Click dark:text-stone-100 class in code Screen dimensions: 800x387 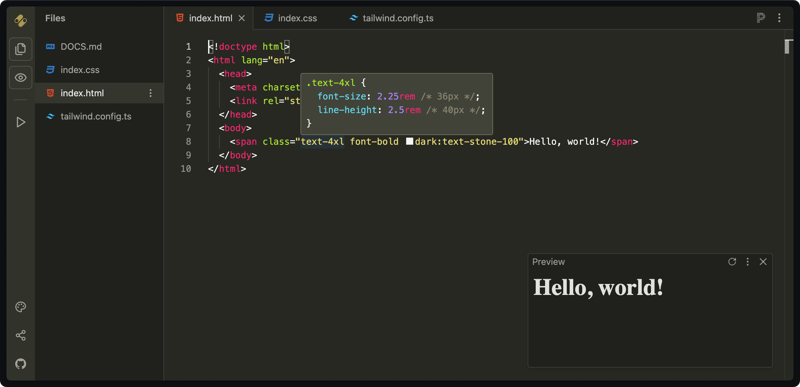(x=467, y=142)
